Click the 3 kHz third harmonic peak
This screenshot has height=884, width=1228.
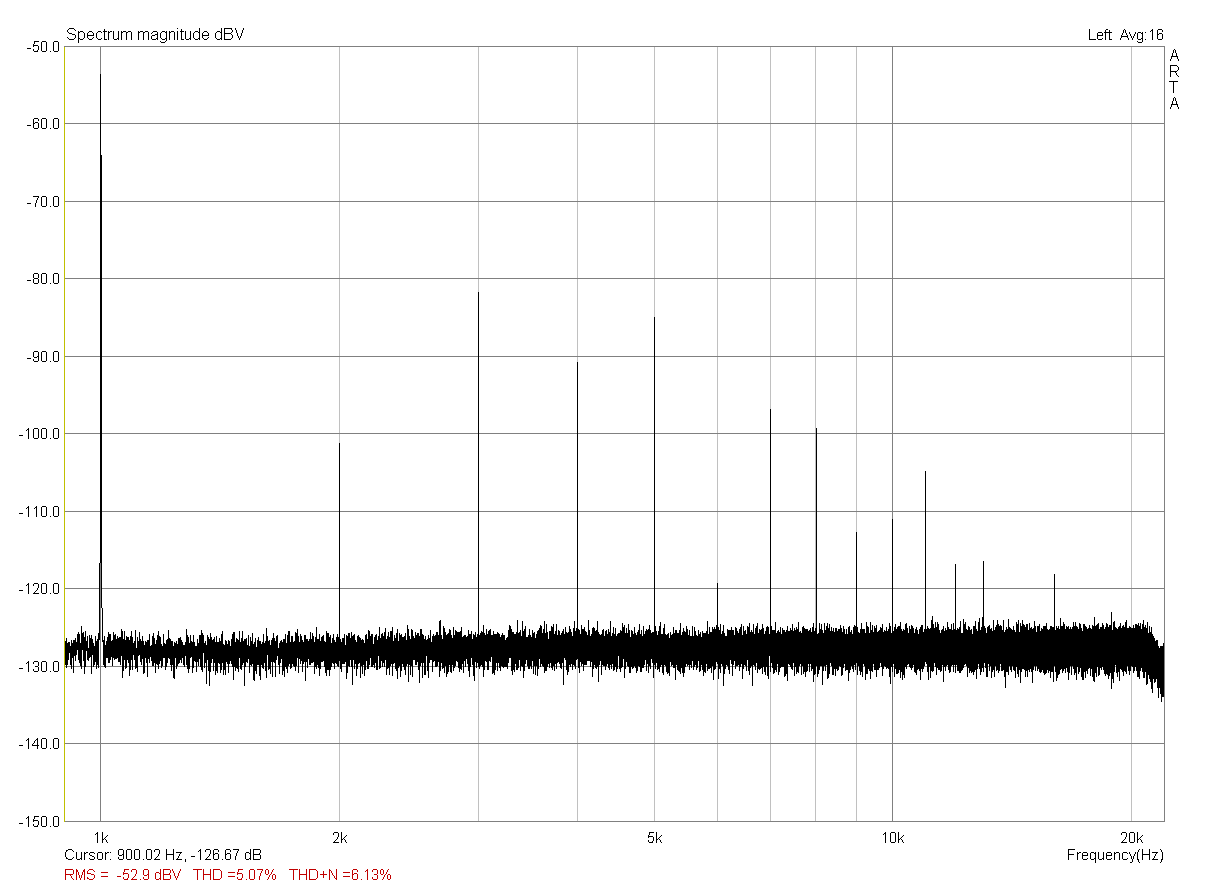pyautogui.click(x=478, y=293)
